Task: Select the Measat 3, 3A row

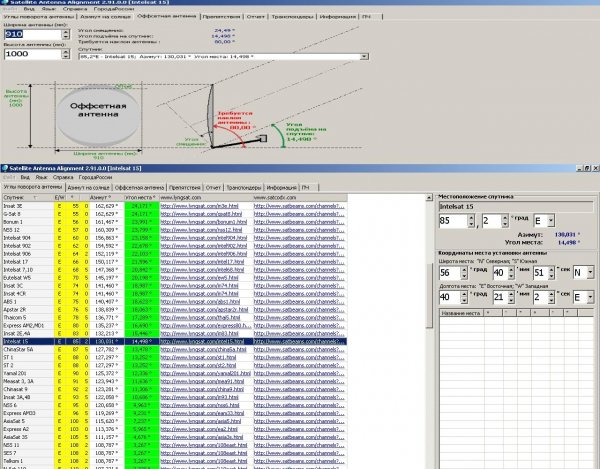Action: tap(174, 381)
